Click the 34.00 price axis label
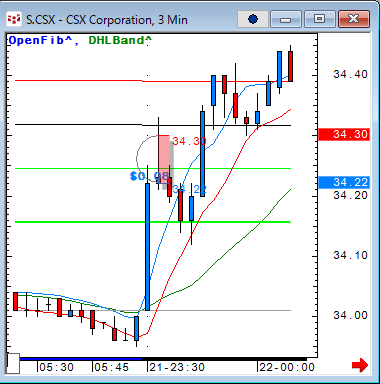Viewport: 380px width, 384px height. tap(350, 315)
